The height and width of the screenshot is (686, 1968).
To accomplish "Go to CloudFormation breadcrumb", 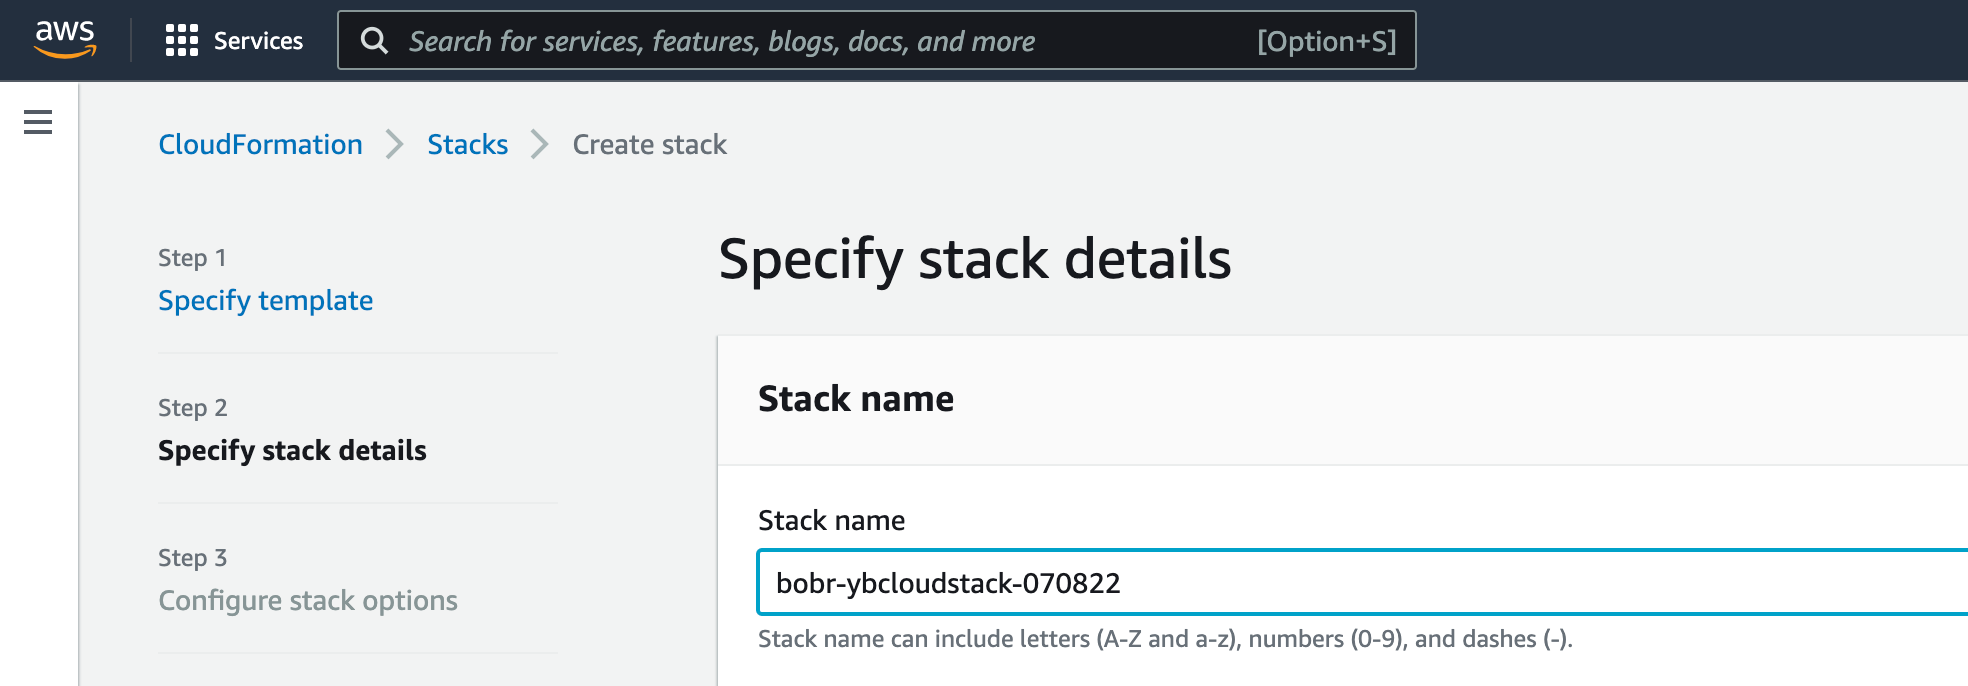I will [x=260, y=144].
